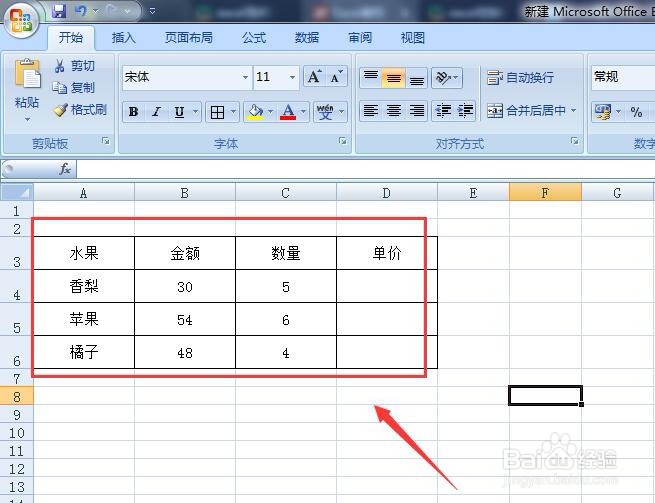Select cell containing 香梨

[x=84, y=286]
